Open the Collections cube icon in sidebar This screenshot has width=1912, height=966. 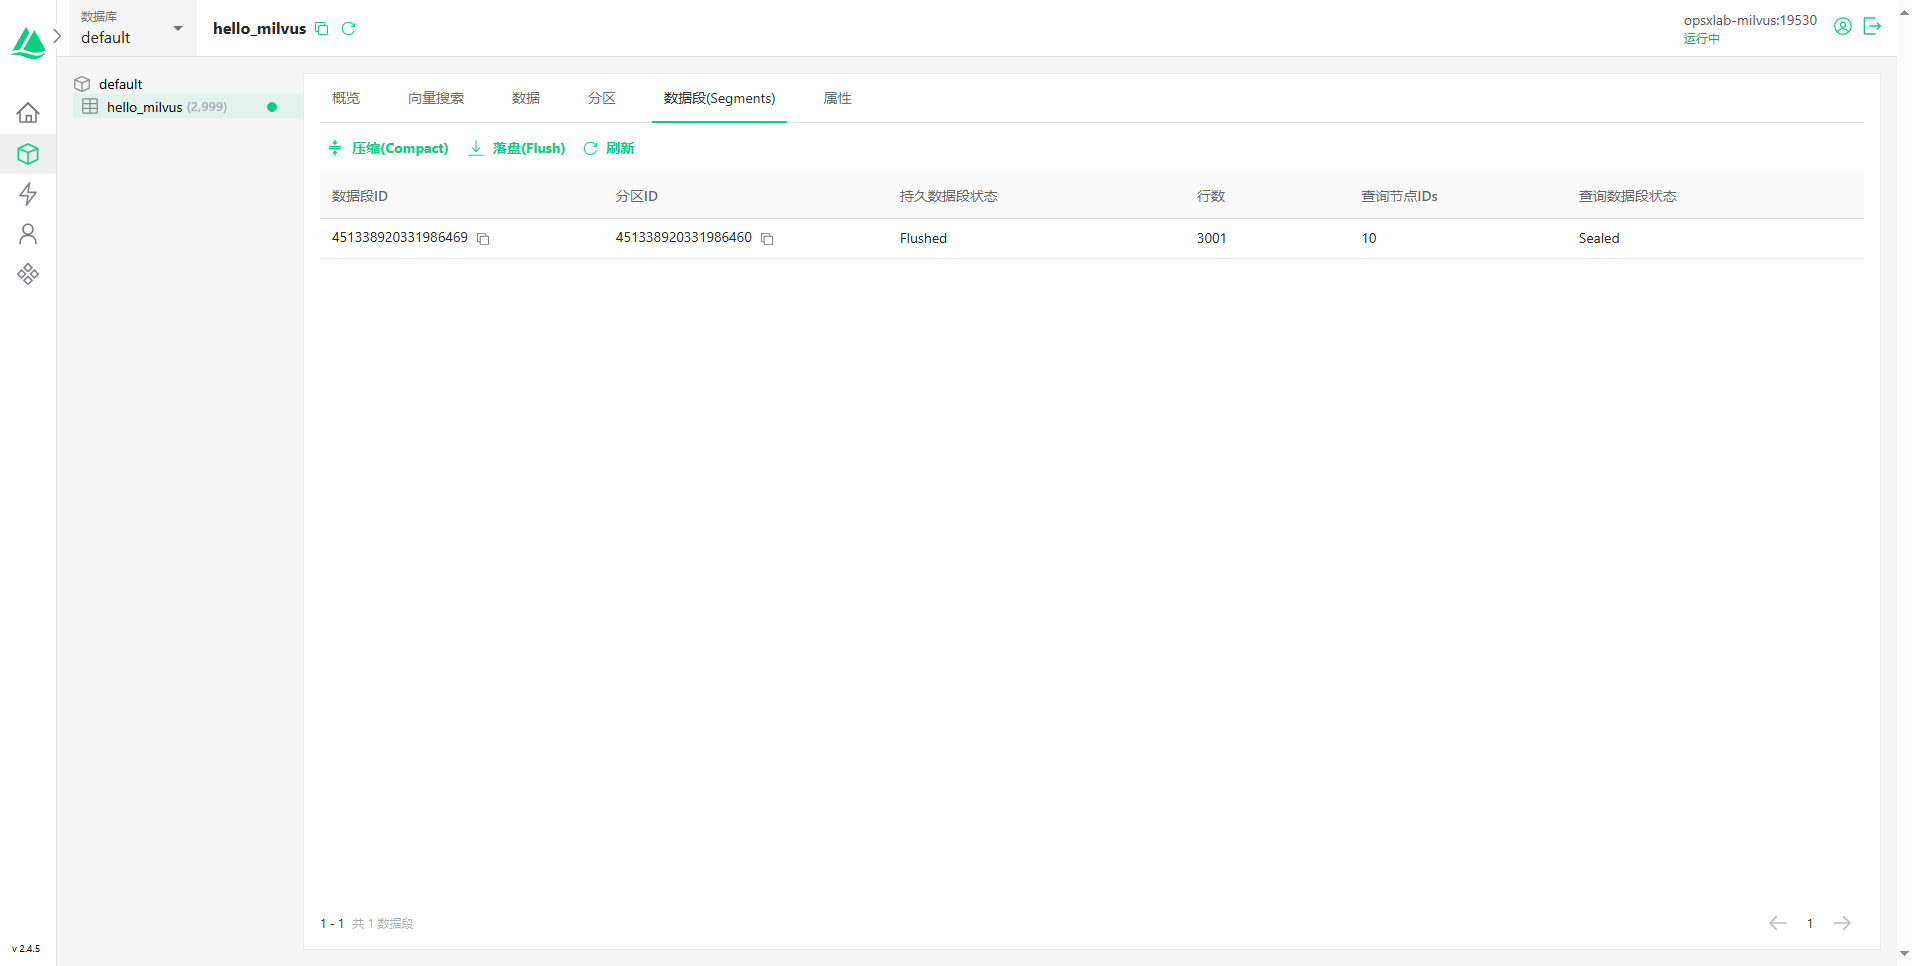pos(28,154)
